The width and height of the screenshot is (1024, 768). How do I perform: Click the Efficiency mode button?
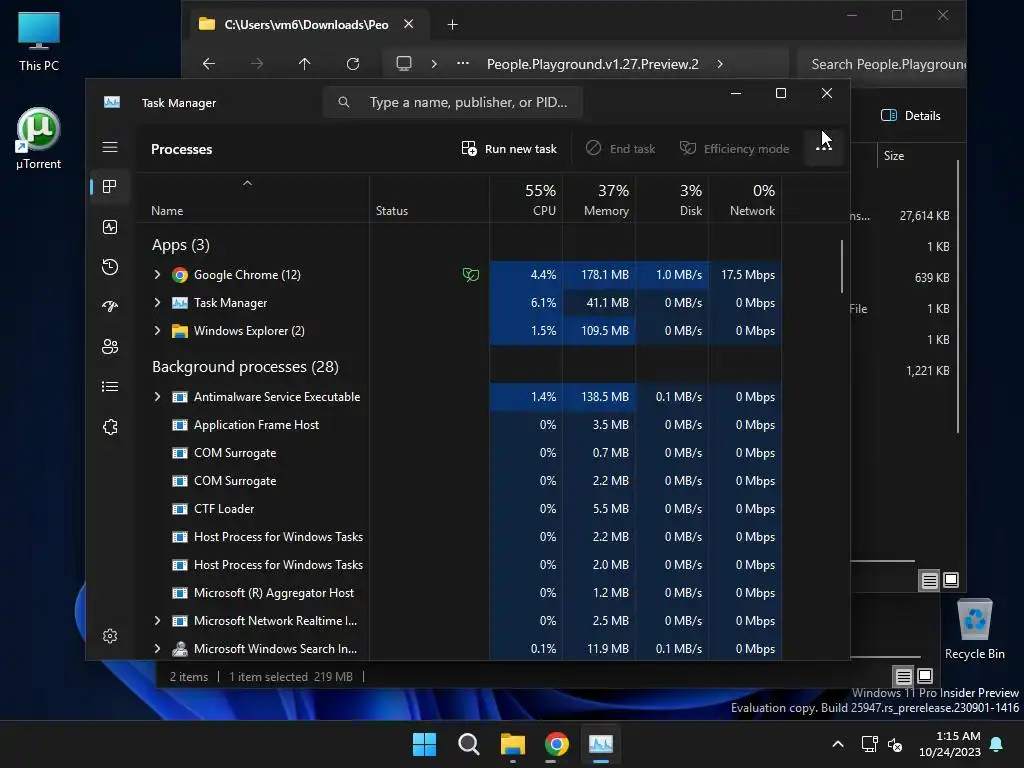point(735,149)
